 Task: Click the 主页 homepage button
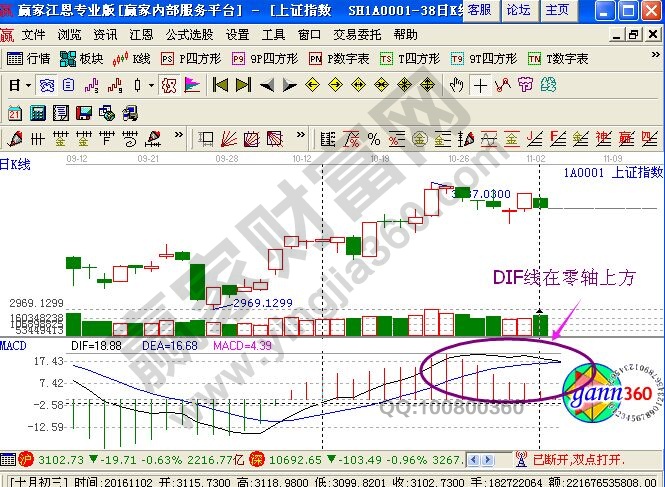click(x=557, y=10)
